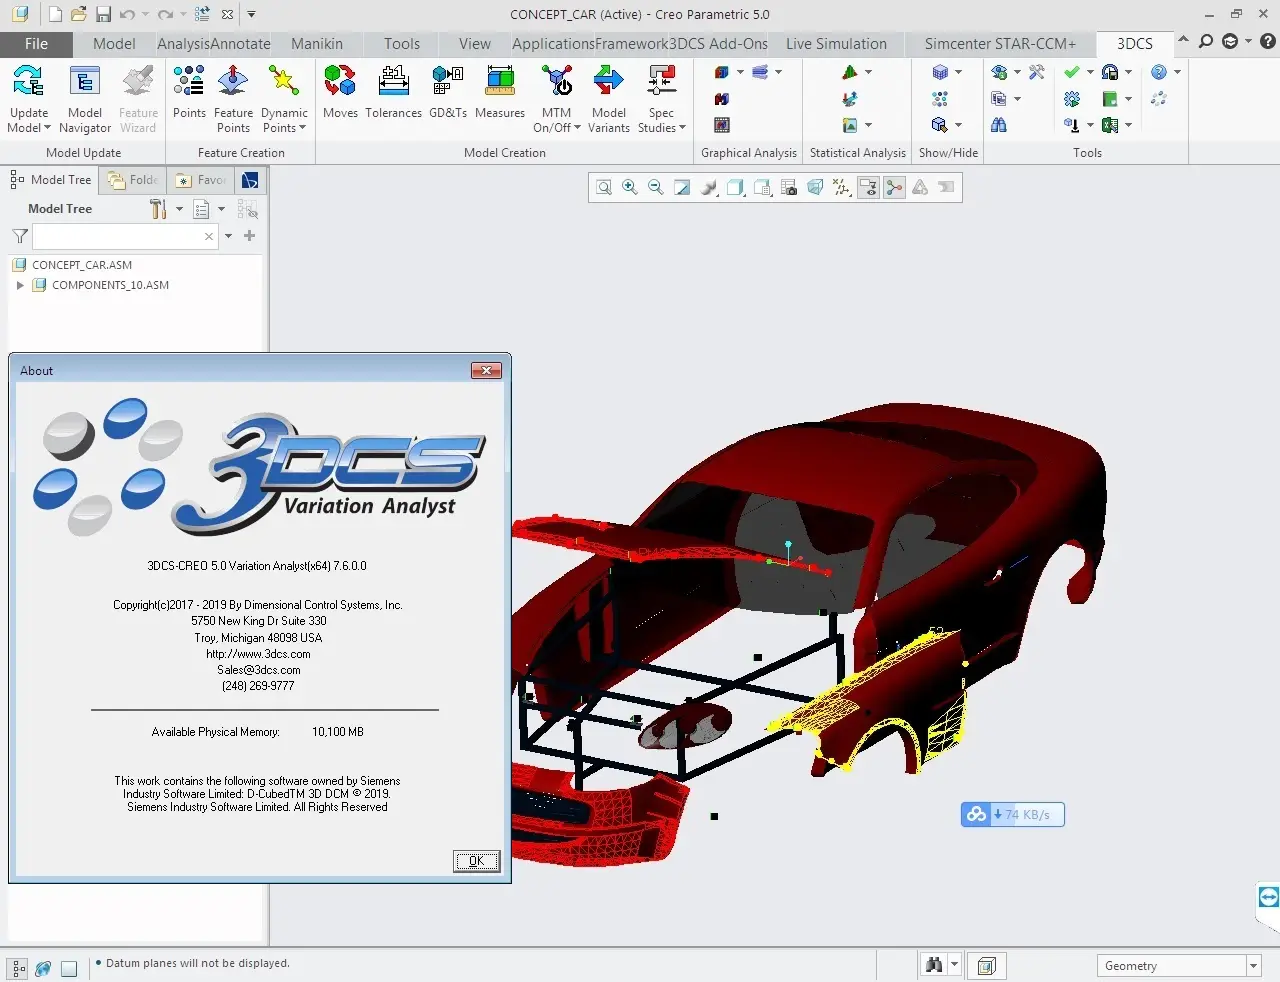Toggle the 3DCS mesh cube display
1280x982 pixels.
pyautogui.click(x=939, y=72)
